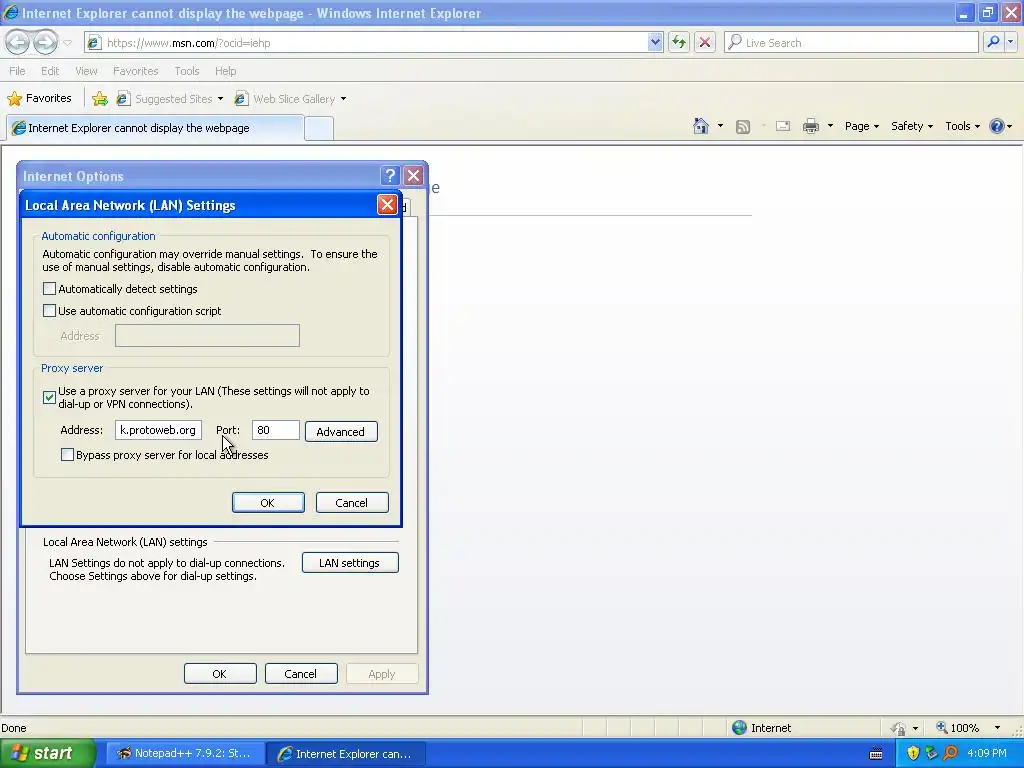Screen dimensions: 1024x768
Task: Click the Back navigation arrow
Action: 18,42
